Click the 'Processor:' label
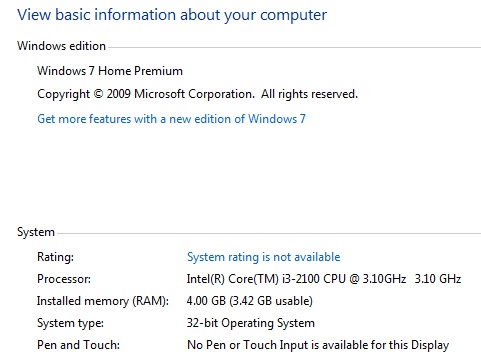This screenshot has width=481, height=360. (64, 279)
